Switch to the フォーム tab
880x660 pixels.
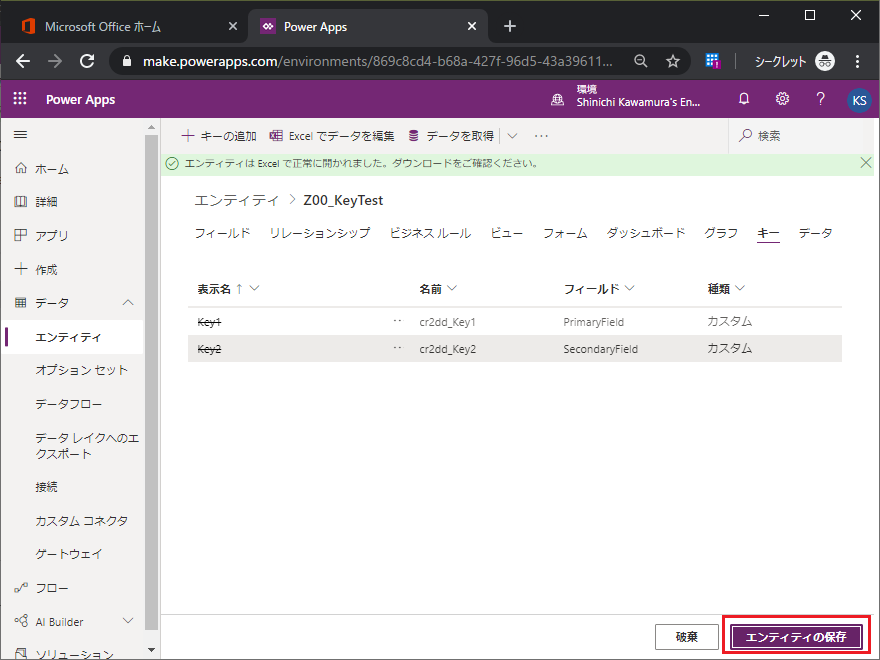coord(565,233)
